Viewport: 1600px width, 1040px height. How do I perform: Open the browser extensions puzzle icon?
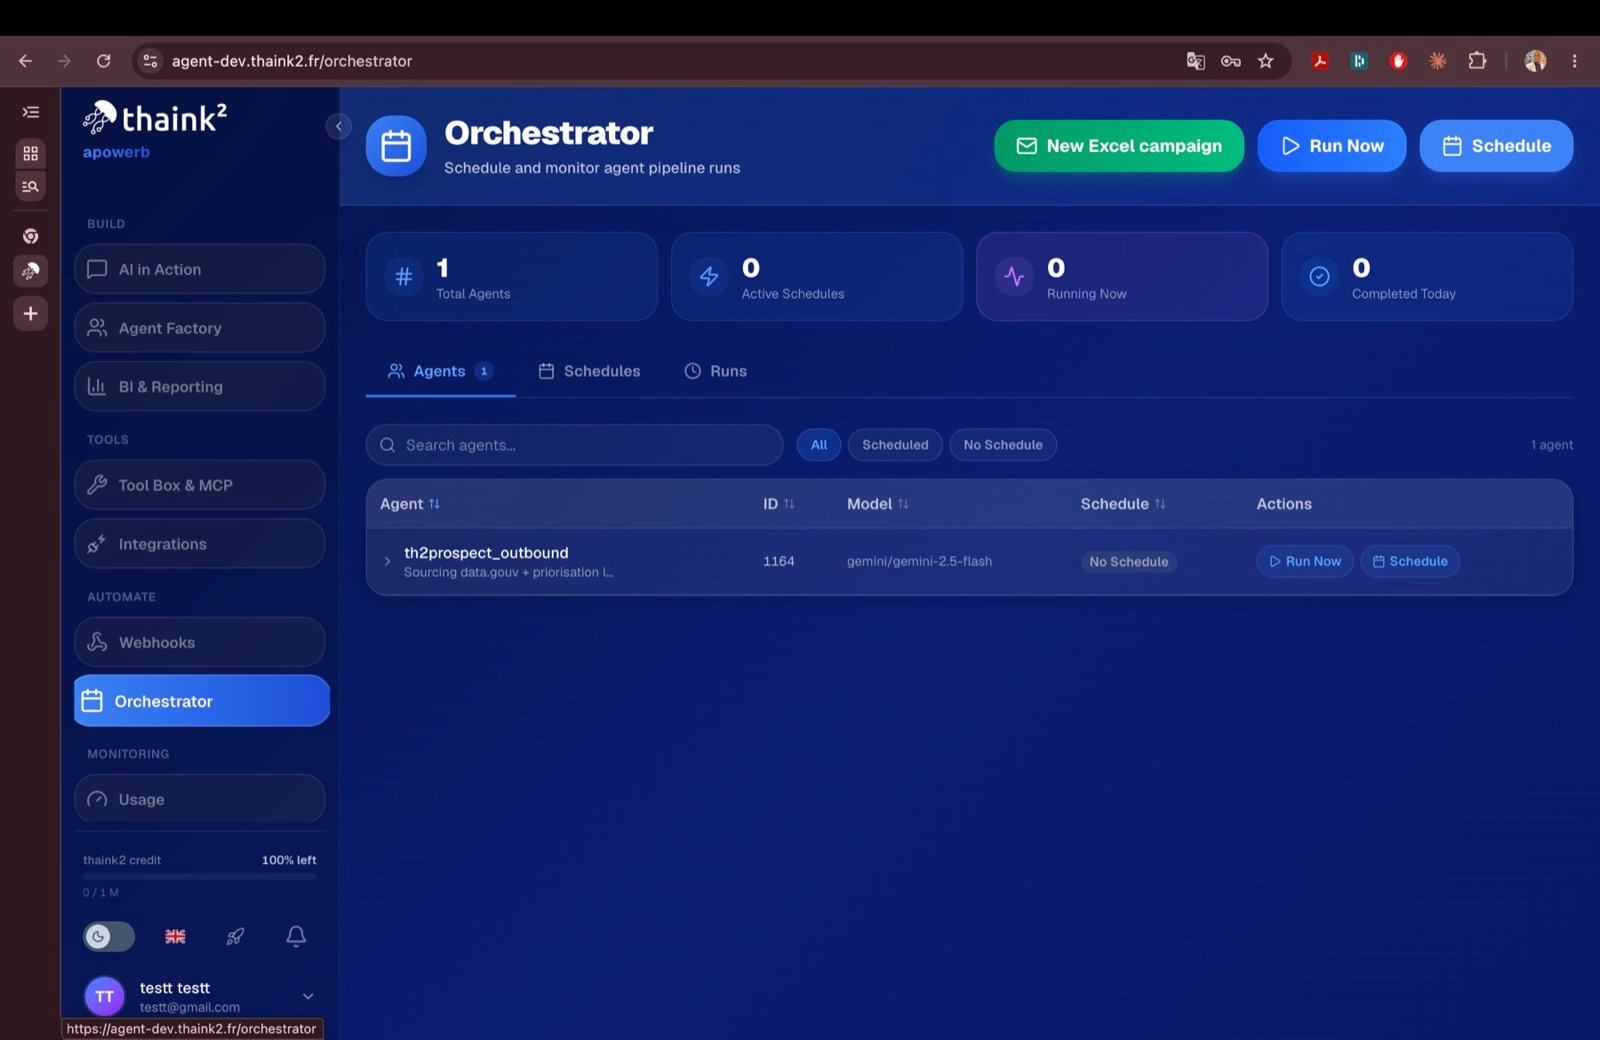click(1477, 61)
